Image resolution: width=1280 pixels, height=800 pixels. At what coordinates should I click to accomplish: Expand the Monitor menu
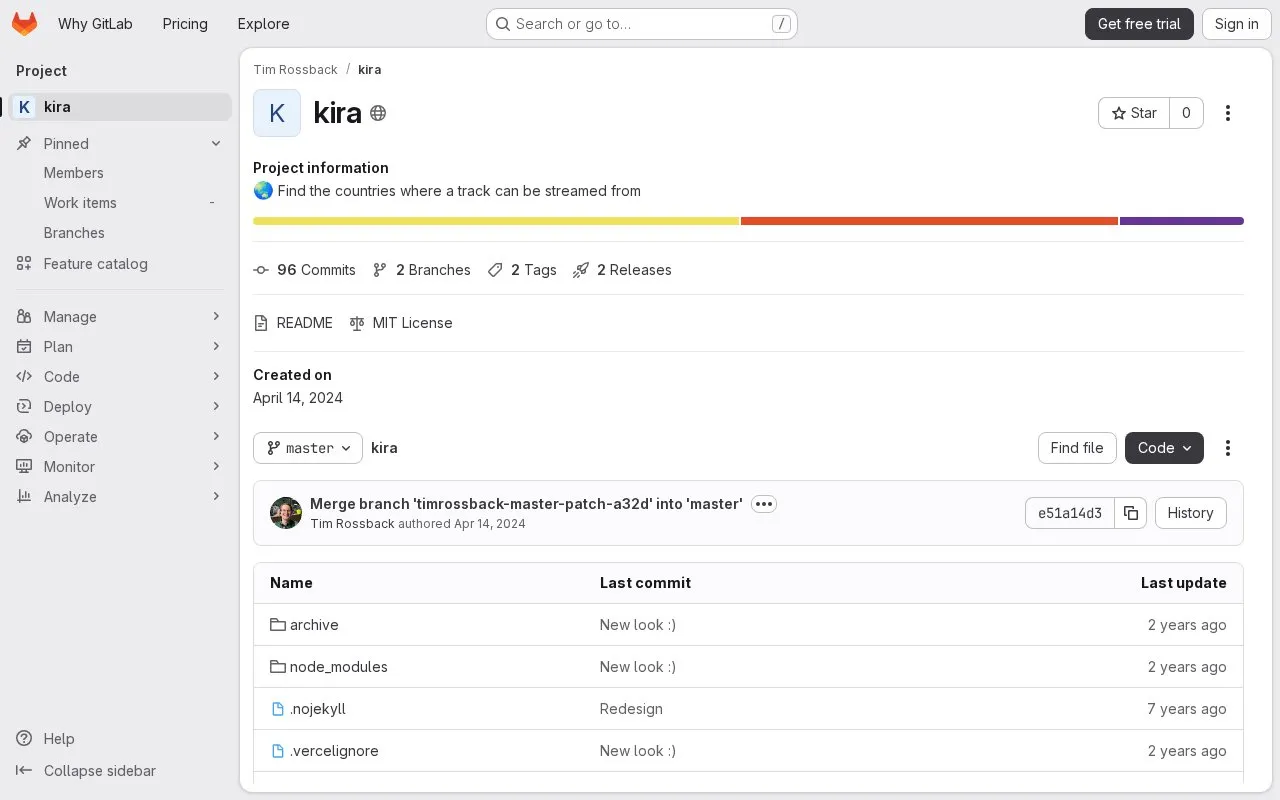tap(120, 467)
